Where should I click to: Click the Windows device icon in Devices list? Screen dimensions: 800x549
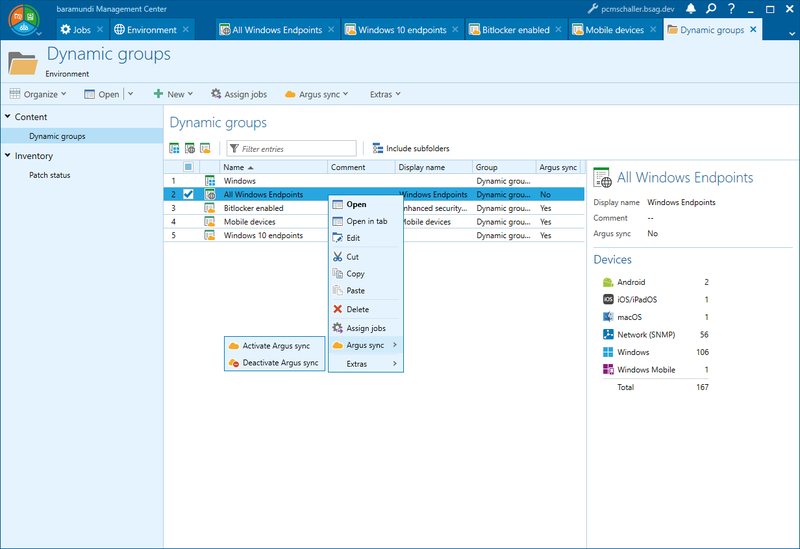tap(608, 352)
